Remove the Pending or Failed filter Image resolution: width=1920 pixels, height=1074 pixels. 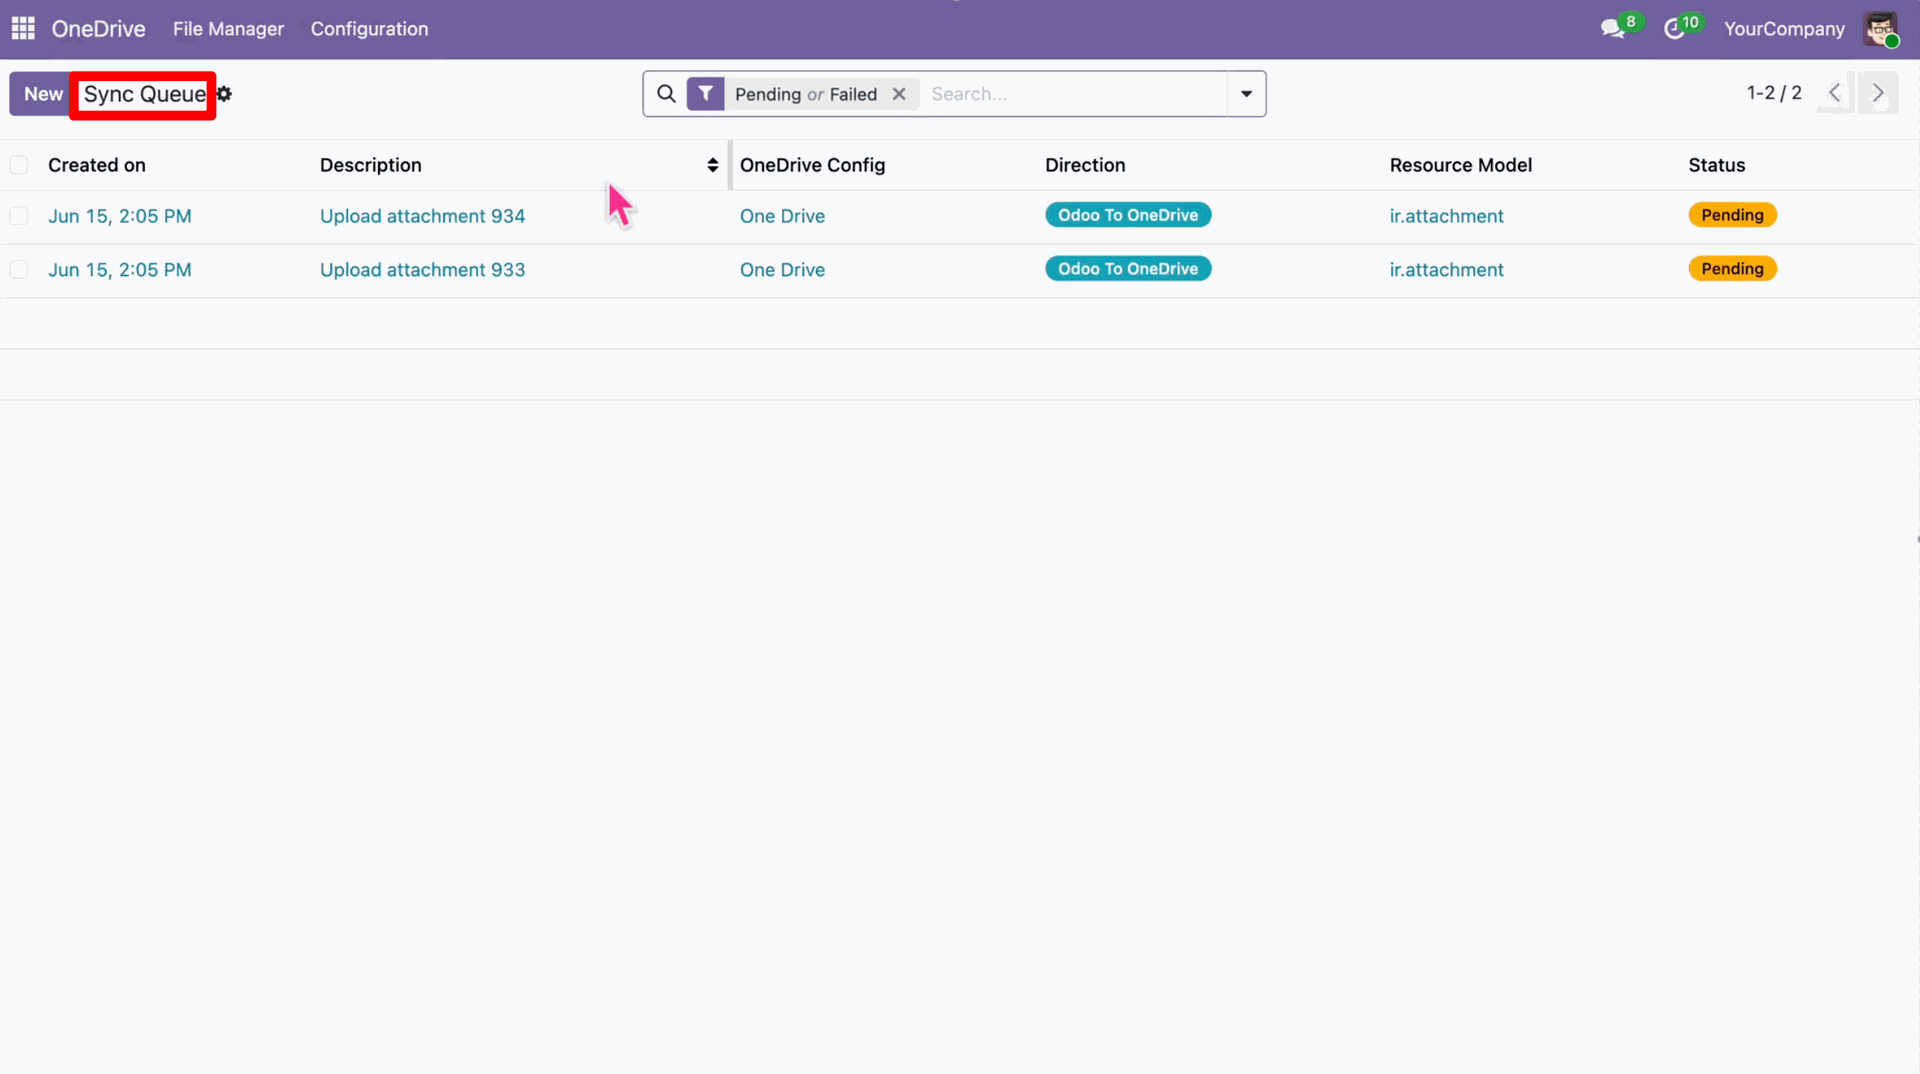(x=899, y=94)
